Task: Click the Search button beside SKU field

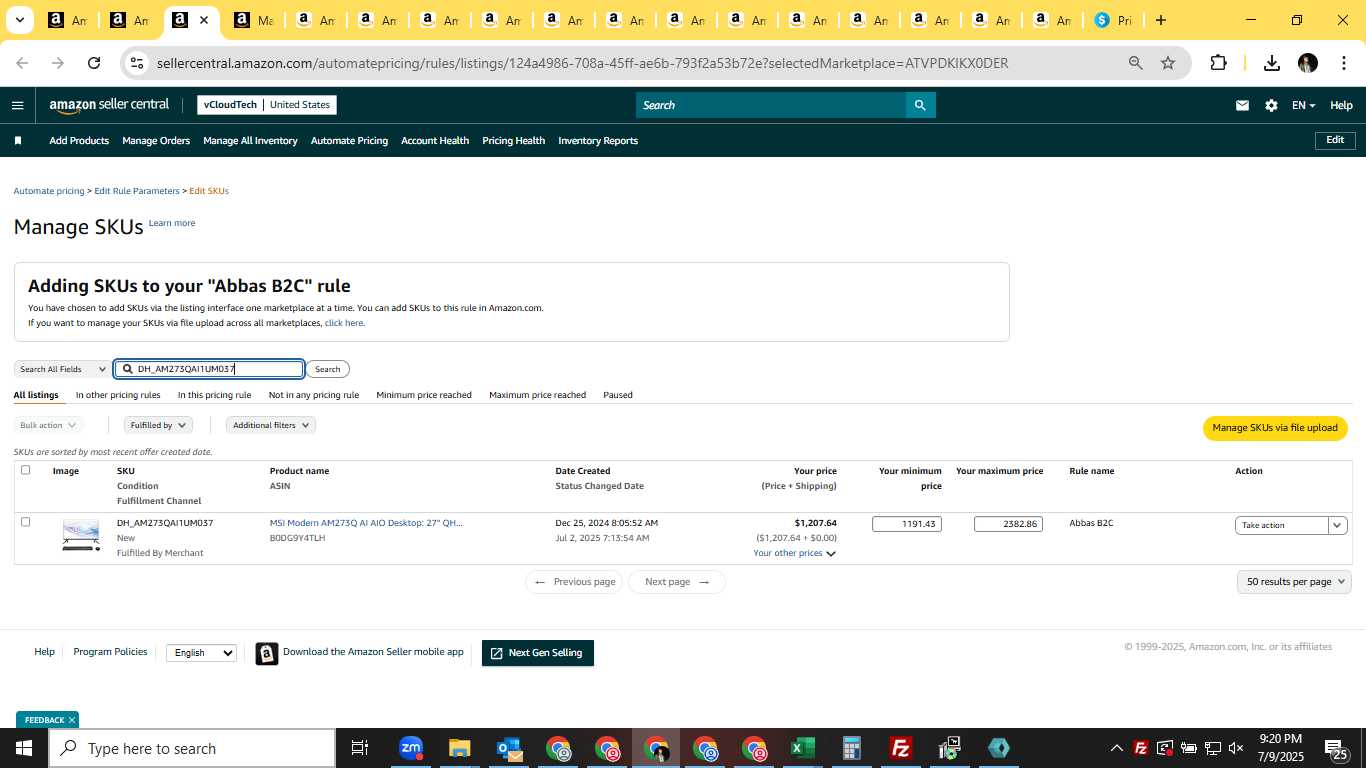Action: pos(327,369)
